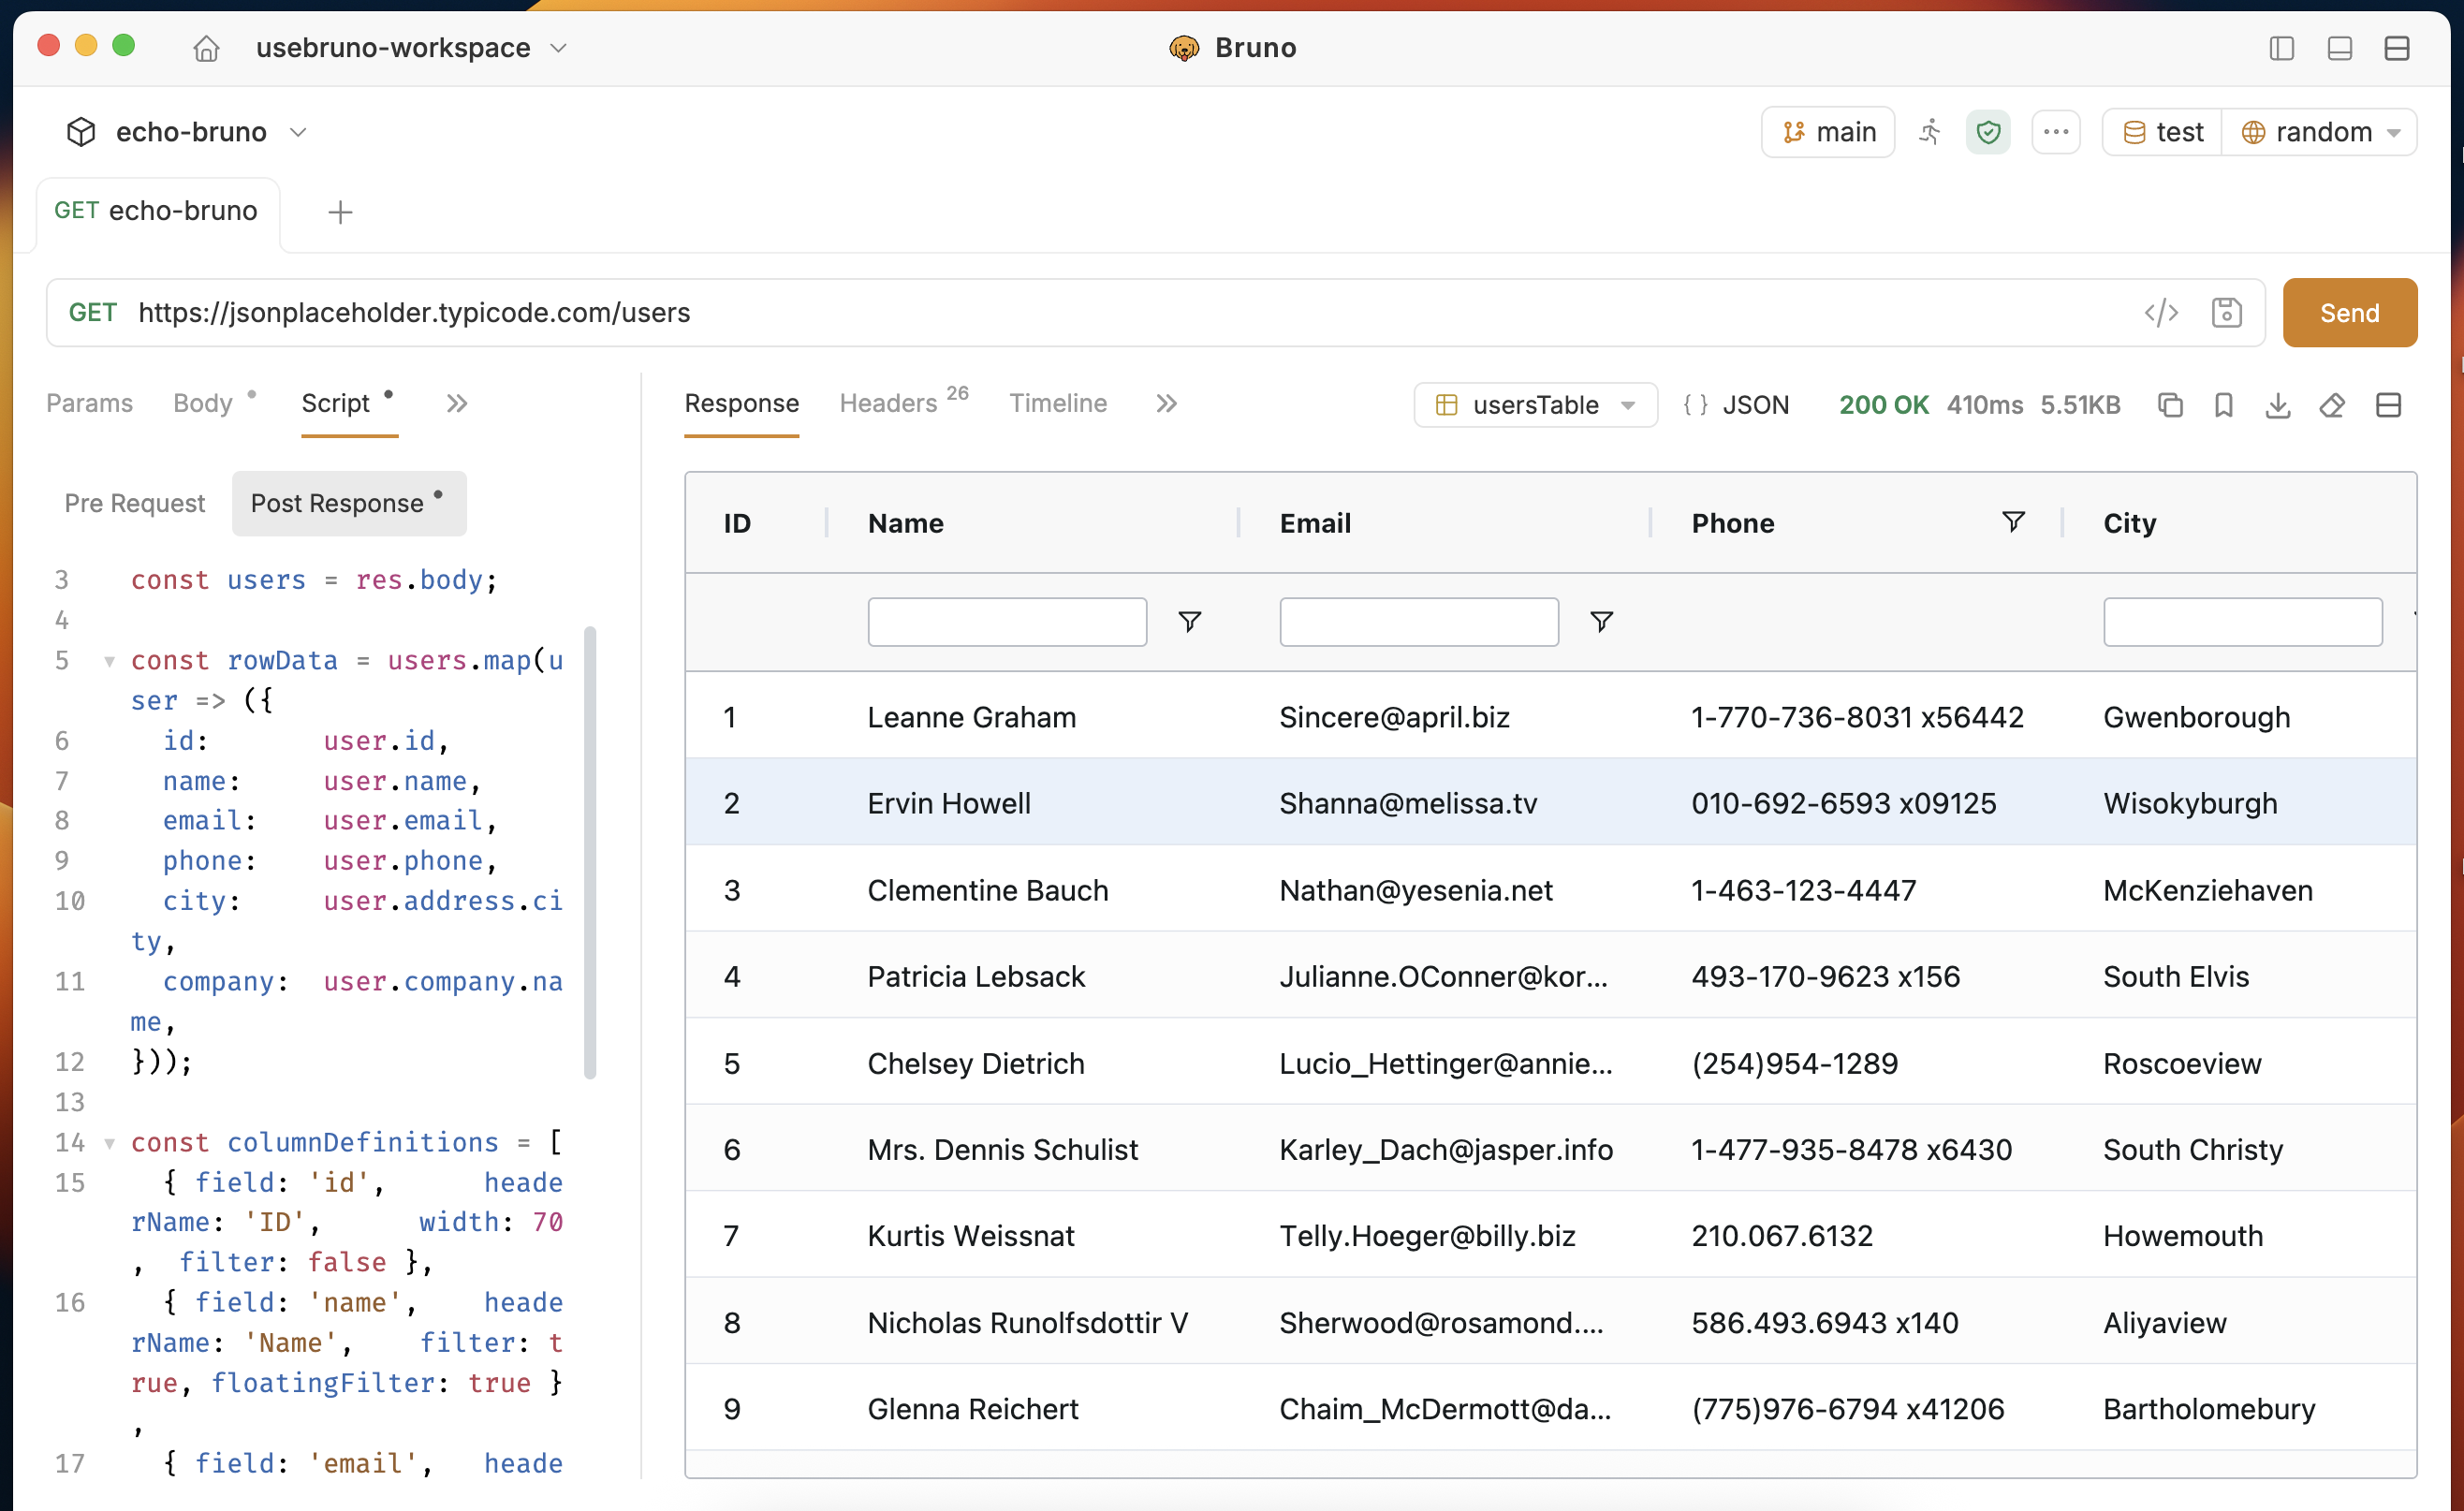Image resolution: width=2464 pixels, height=1511 pixels.
Task: Switch the split layout icon in title bar
Action: tap(2397, 48)
